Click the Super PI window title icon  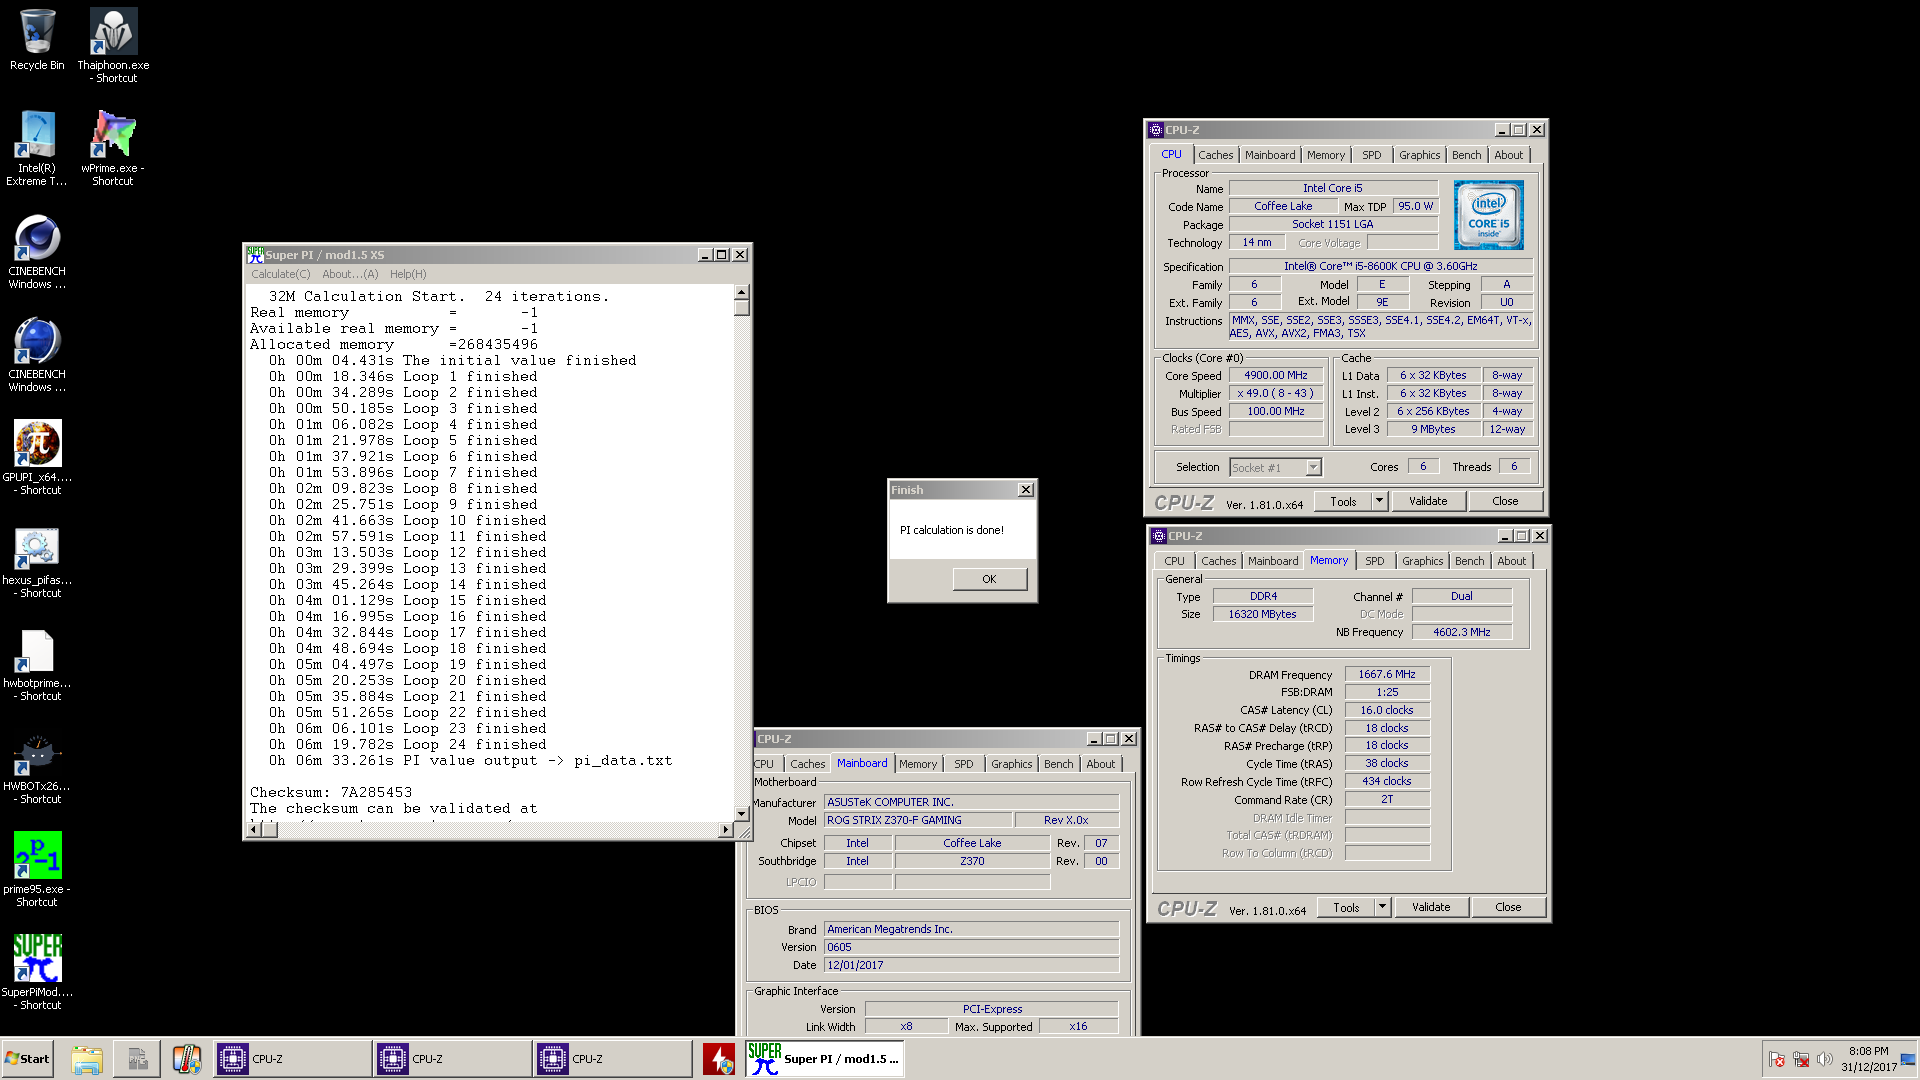click(x=255, y=255)
